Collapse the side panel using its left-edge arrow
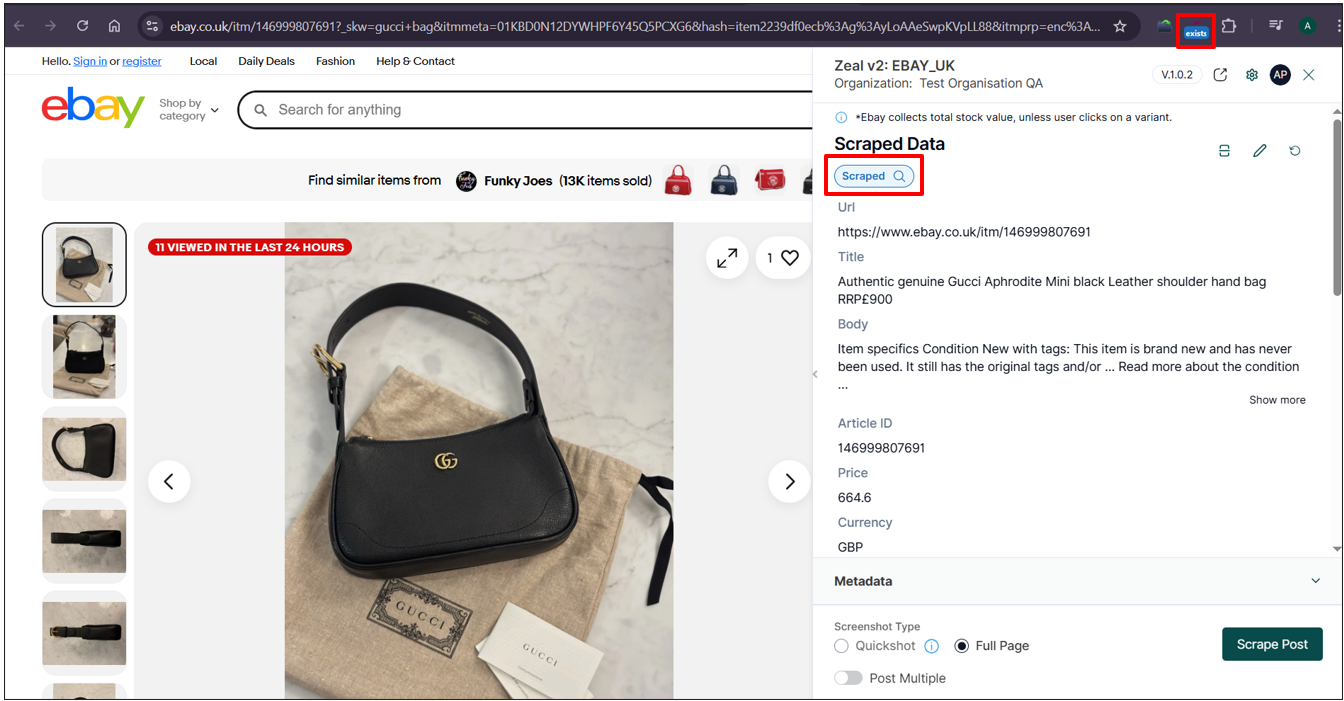 pos(815,374)
